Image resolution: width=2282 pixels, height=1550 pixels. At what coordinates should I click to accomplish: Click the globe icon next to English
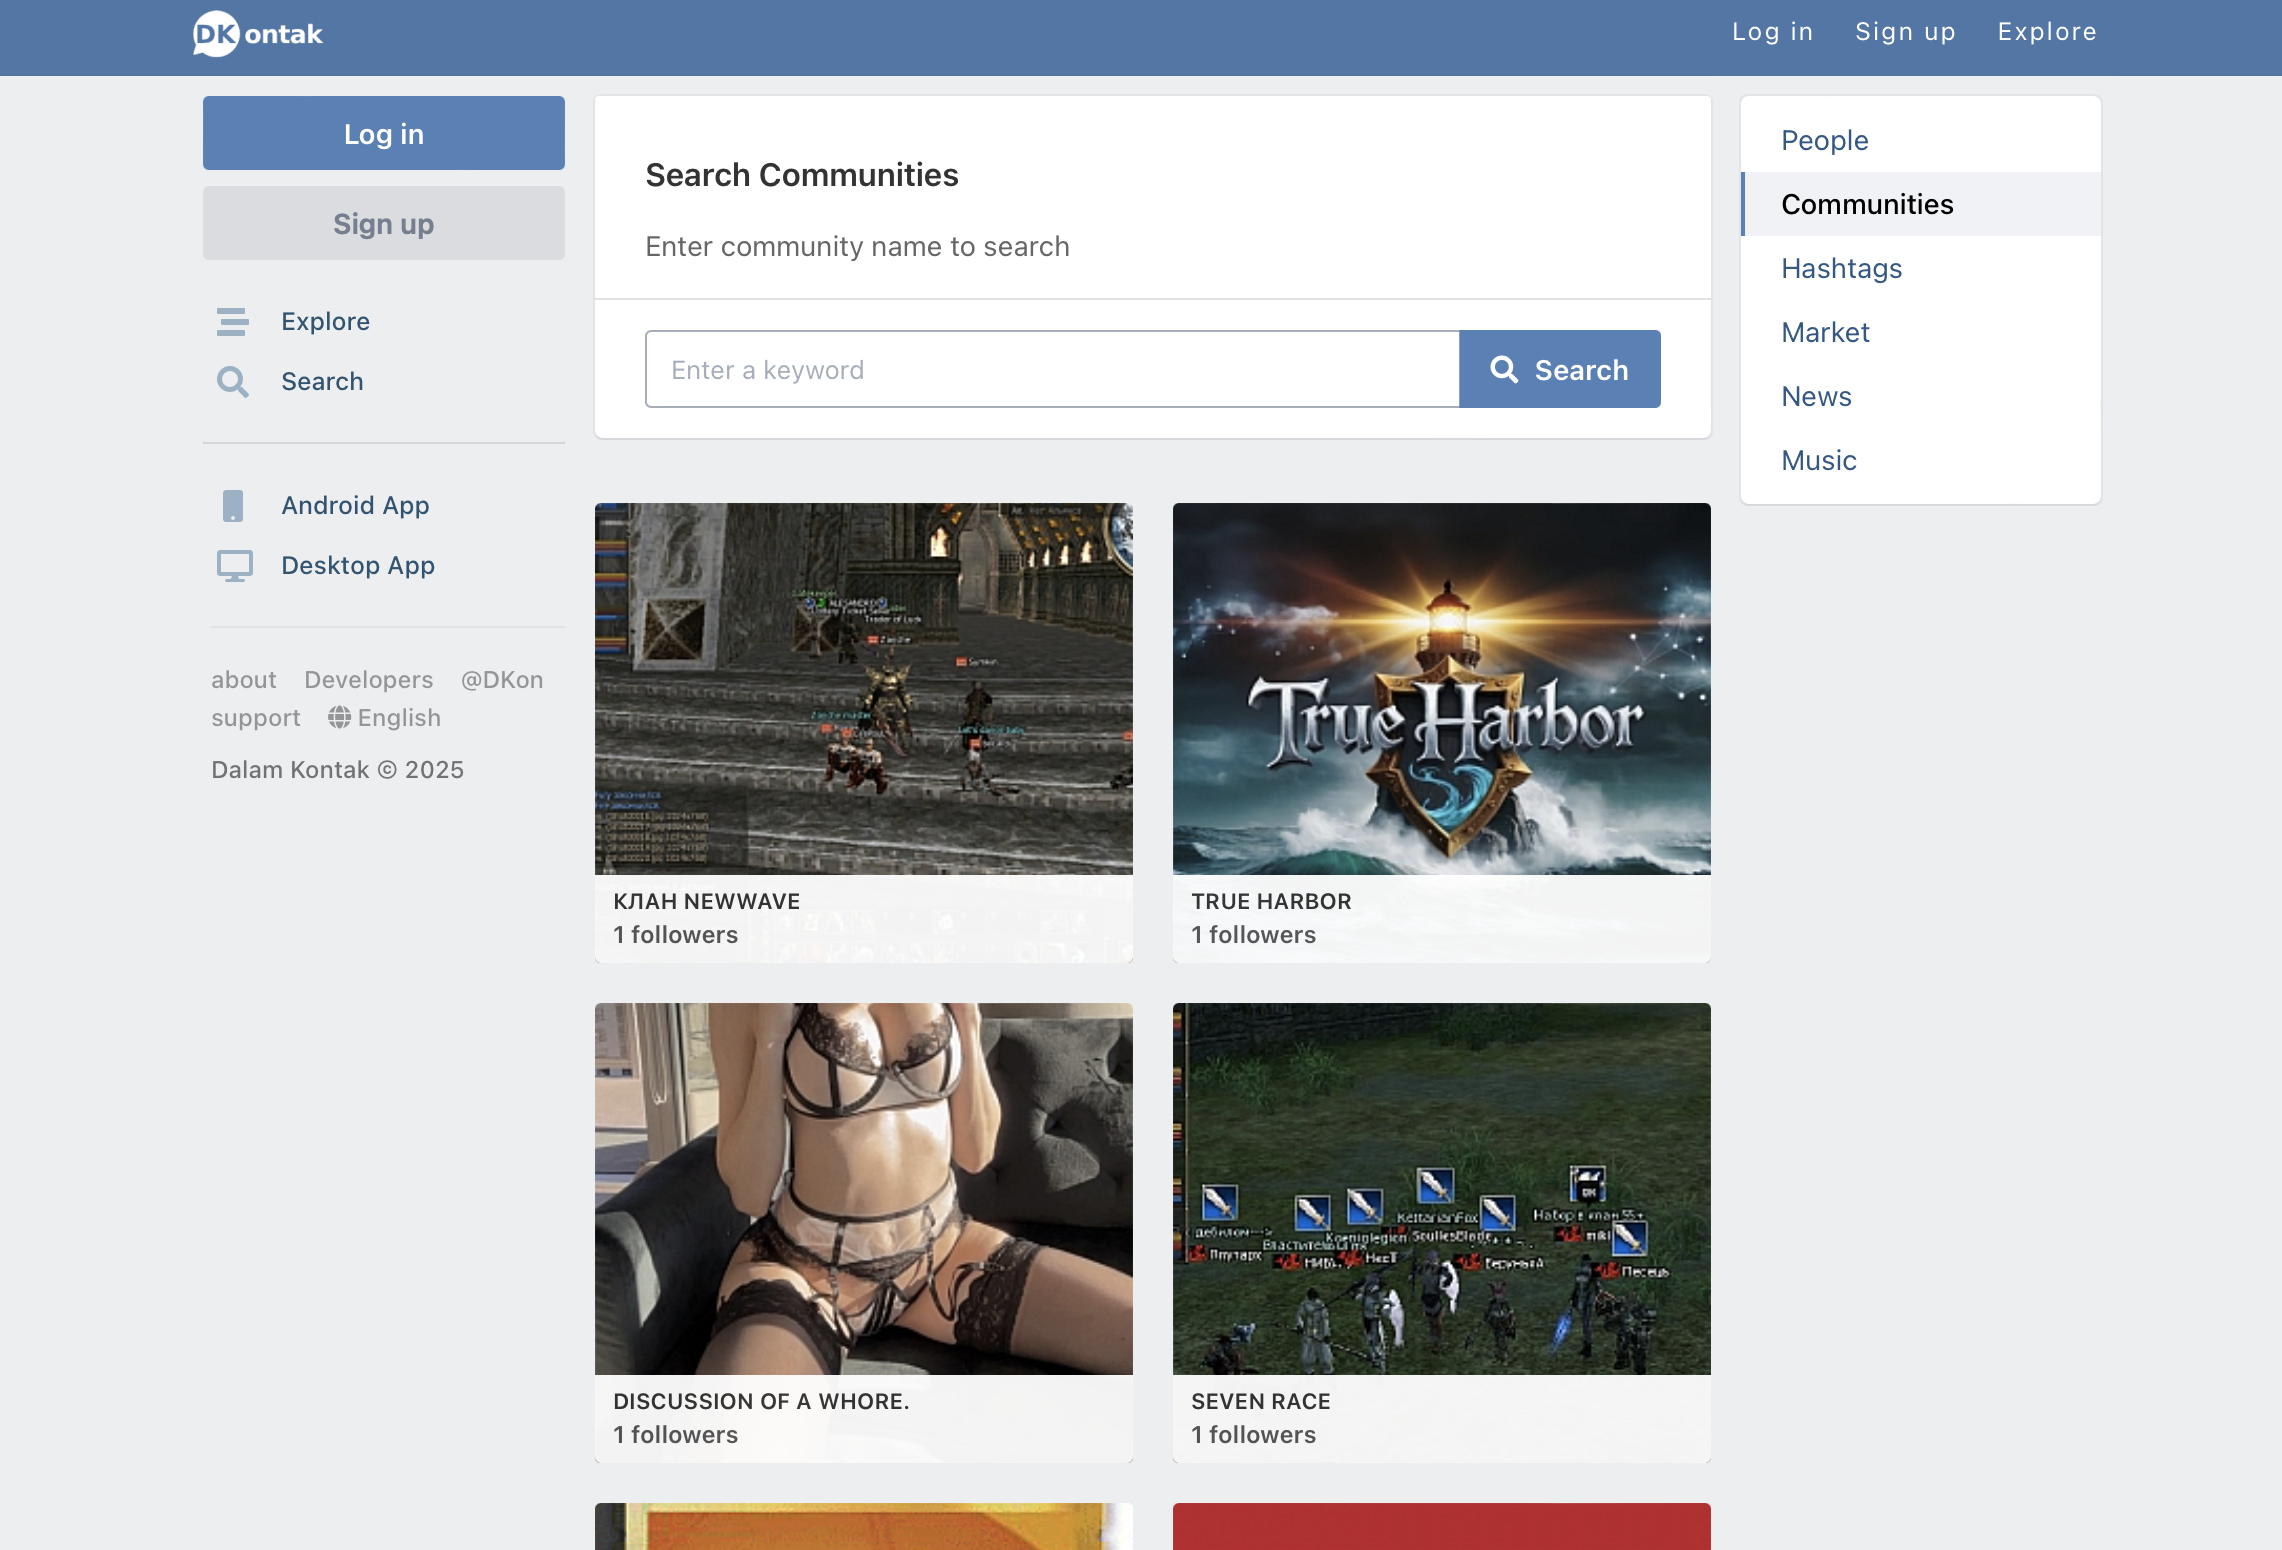click(340, 718)
